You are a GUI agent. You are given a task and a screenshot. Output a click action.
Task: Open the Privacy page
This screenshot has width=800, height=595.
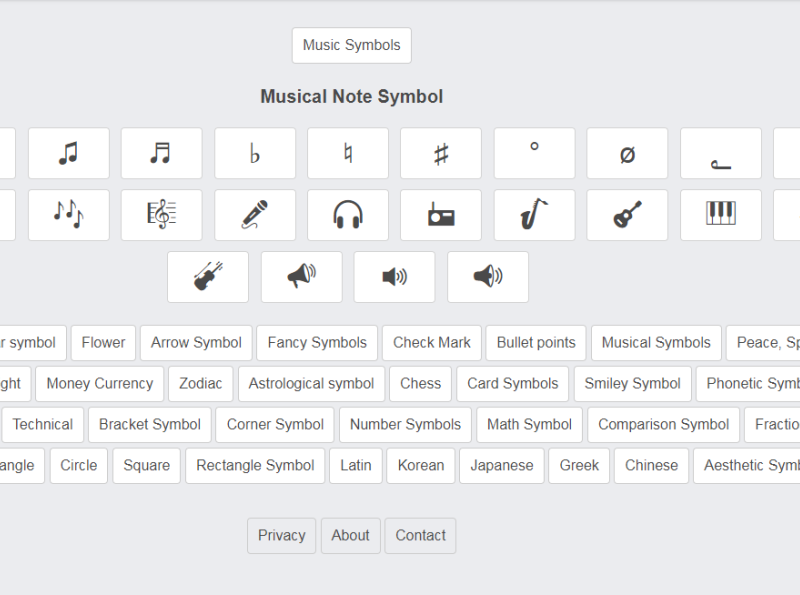[281, 536]
